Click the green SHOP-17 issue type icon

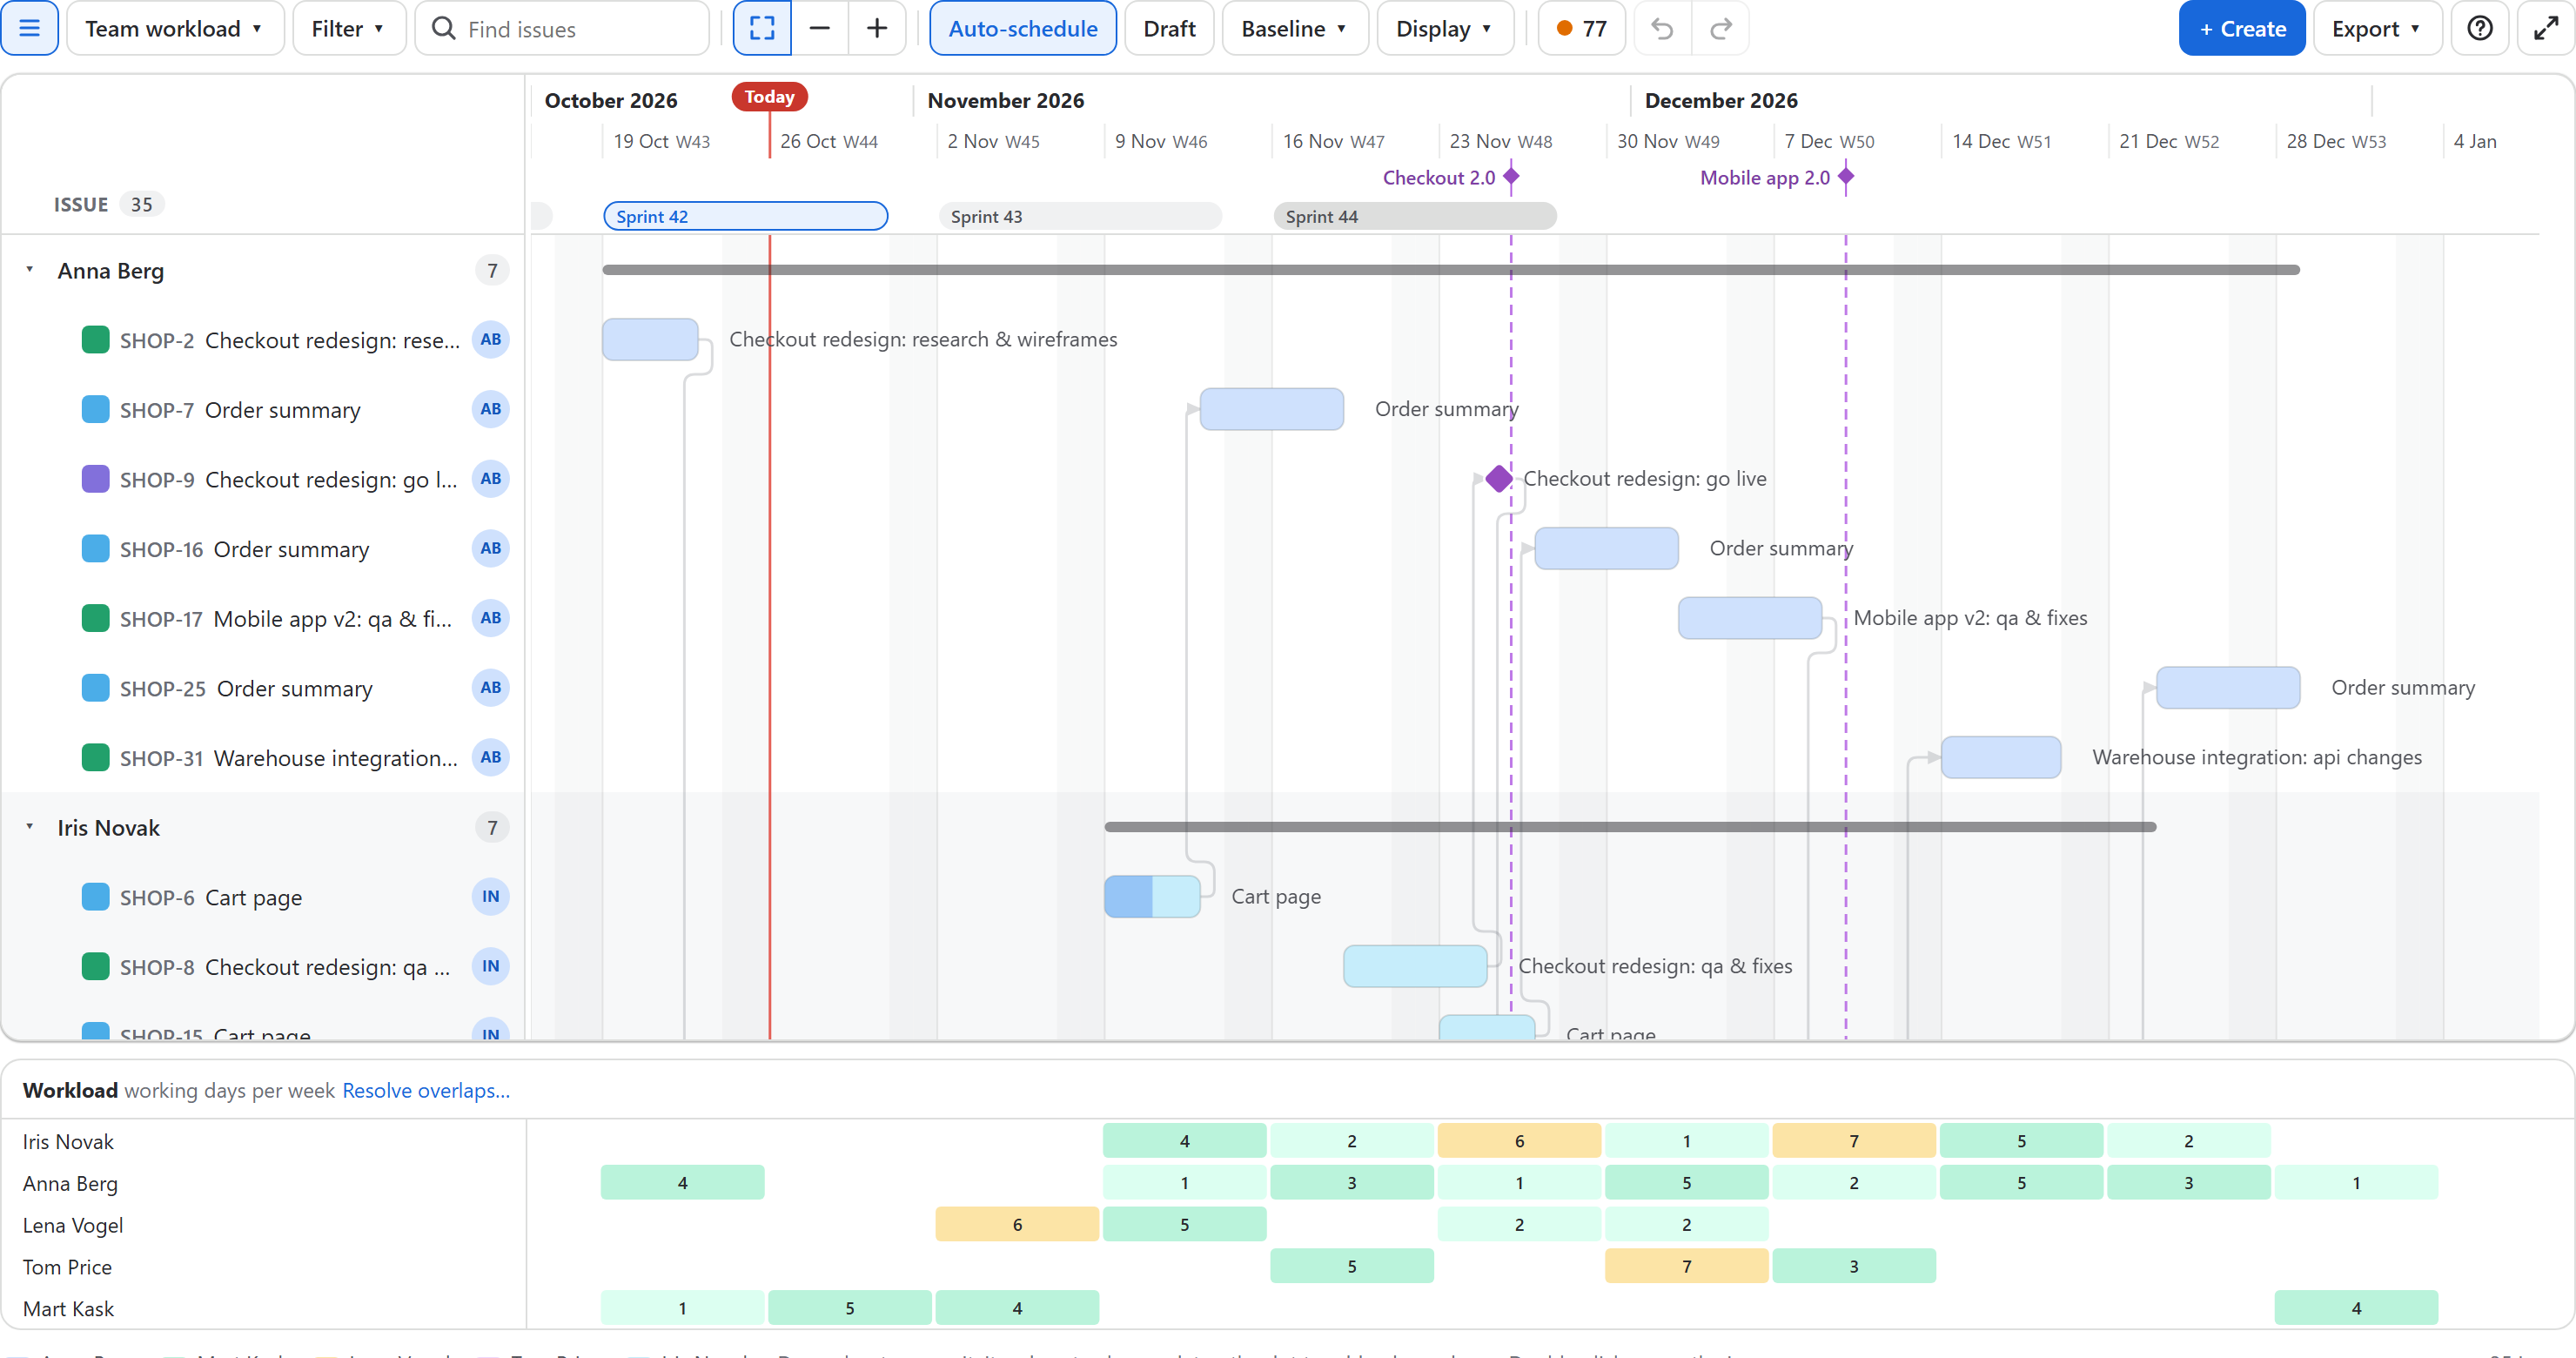95,619
